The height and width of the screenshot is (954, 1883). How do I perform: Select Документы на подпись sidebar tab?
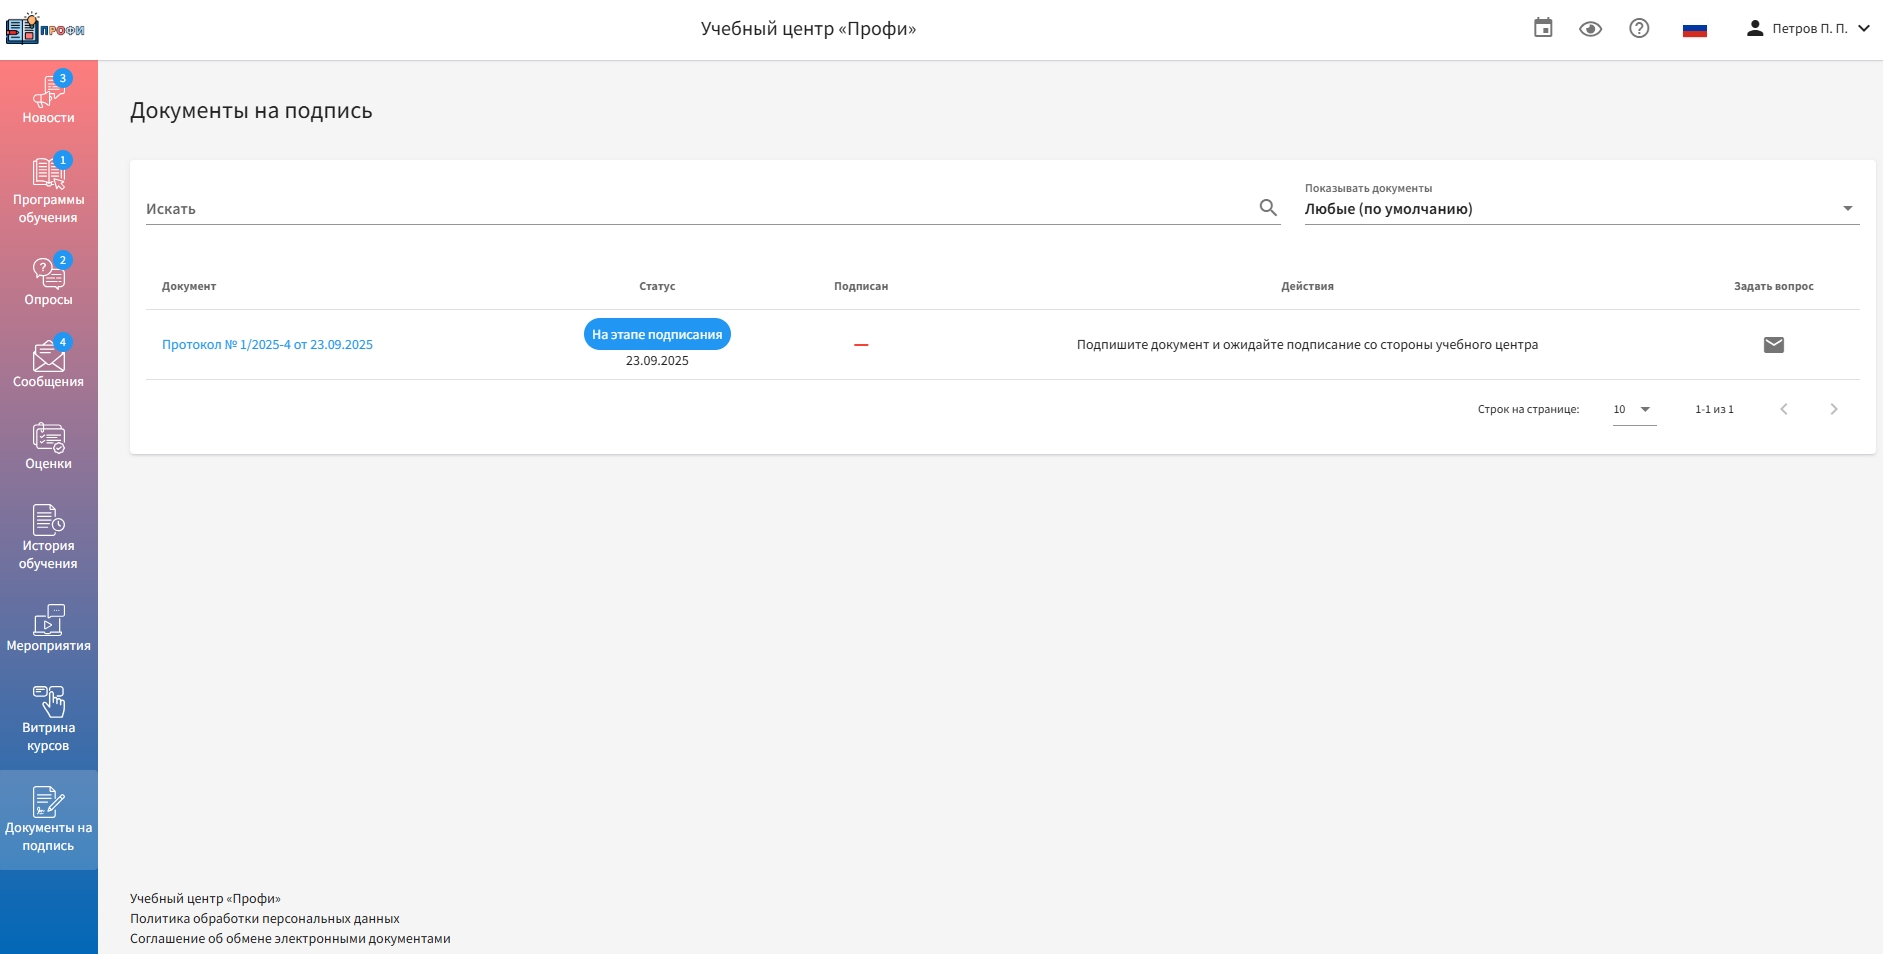(x=48, y=819)
